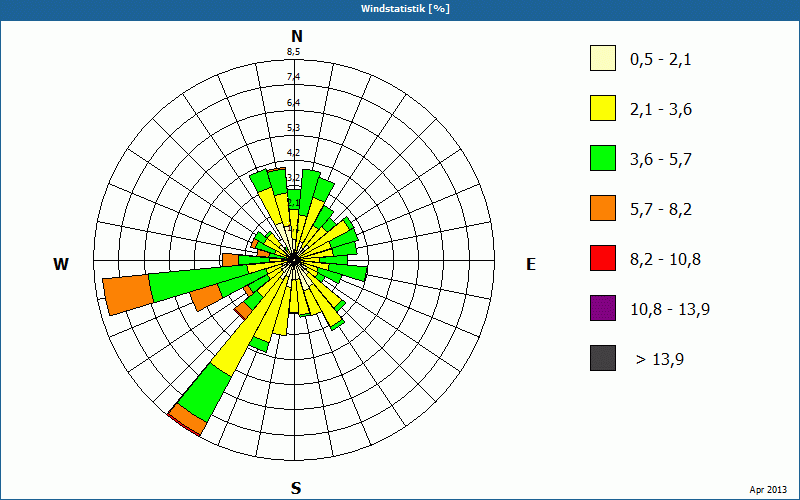800x500 pixels.
Task: Click the orange 5,7 - 8,2 legend swatch
Action: point(603,208)
